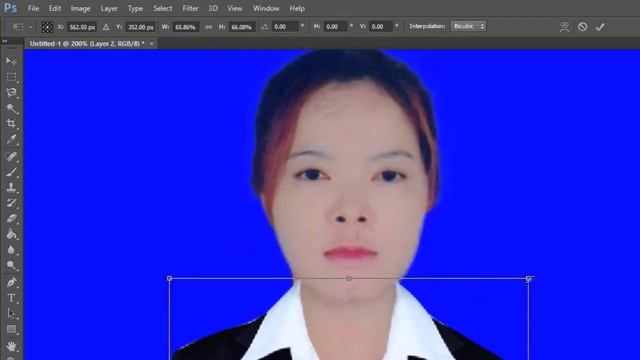Open the View menu
The image size is (640, 360).
tap(235, 8)
